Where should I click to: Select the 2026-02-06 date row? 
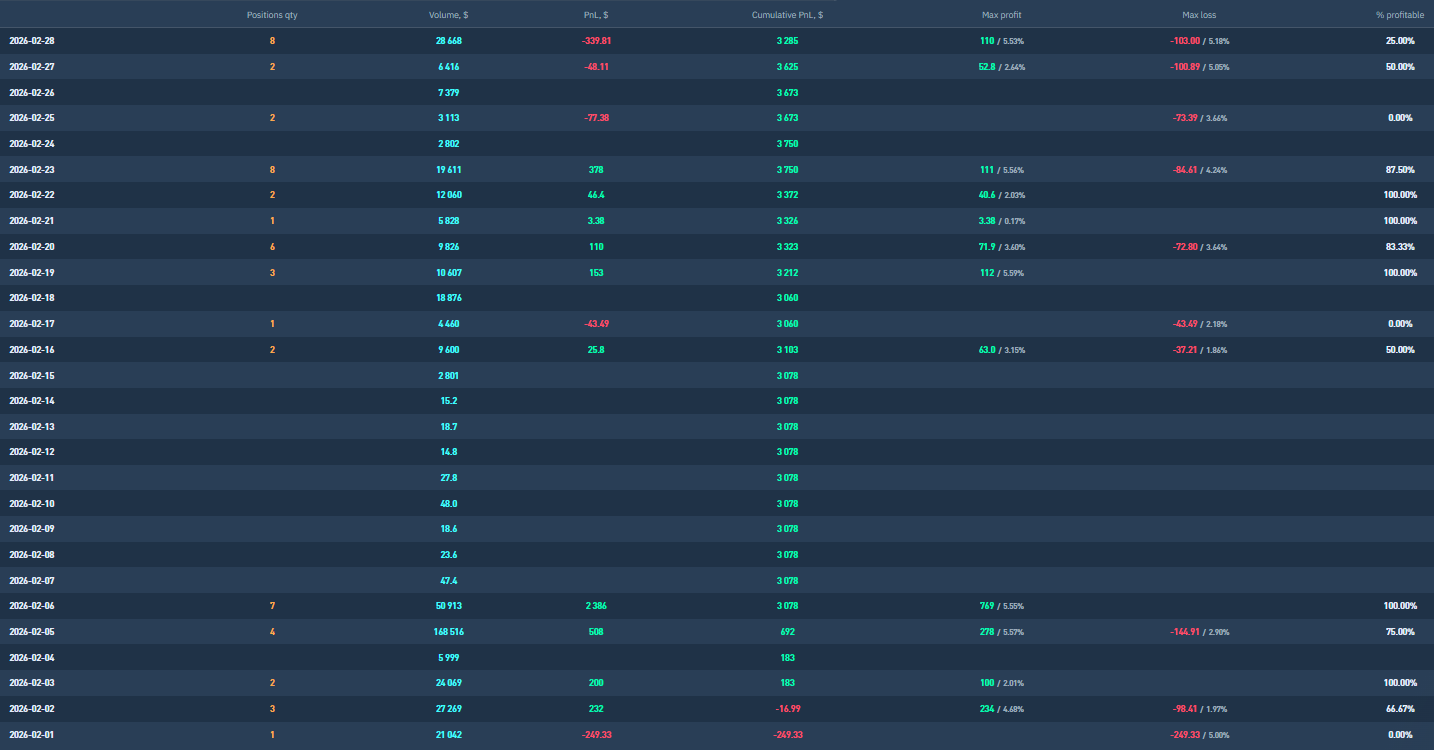[x=32, y=606]
